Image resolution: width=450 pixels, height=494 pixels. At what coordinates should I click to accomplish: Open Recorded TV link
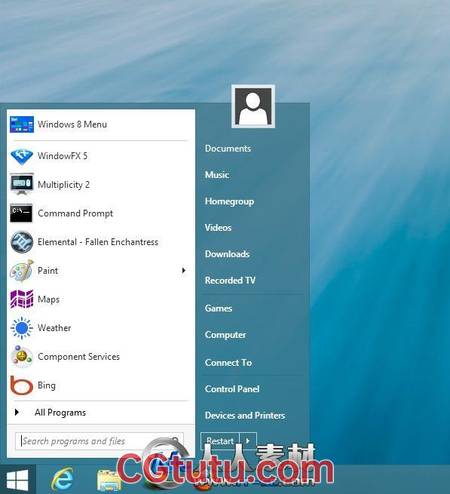click(x=230, y=280)
